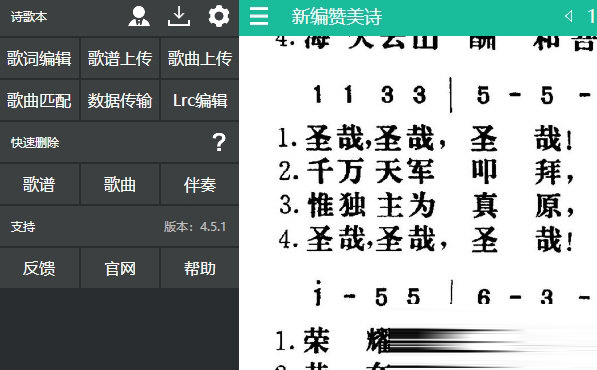Click 歌谱上传 button

(x=120, y=59)
